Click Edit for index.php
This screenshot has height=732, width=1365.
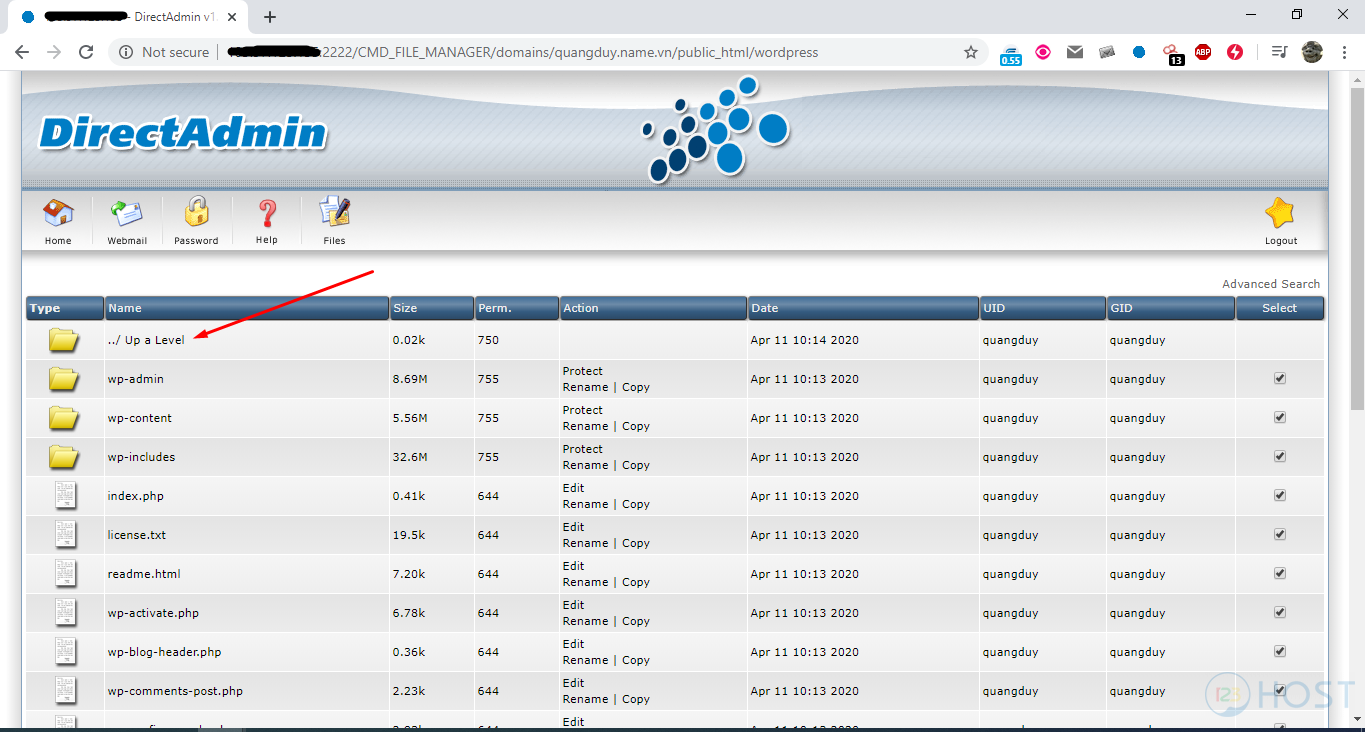click(574, 488)
